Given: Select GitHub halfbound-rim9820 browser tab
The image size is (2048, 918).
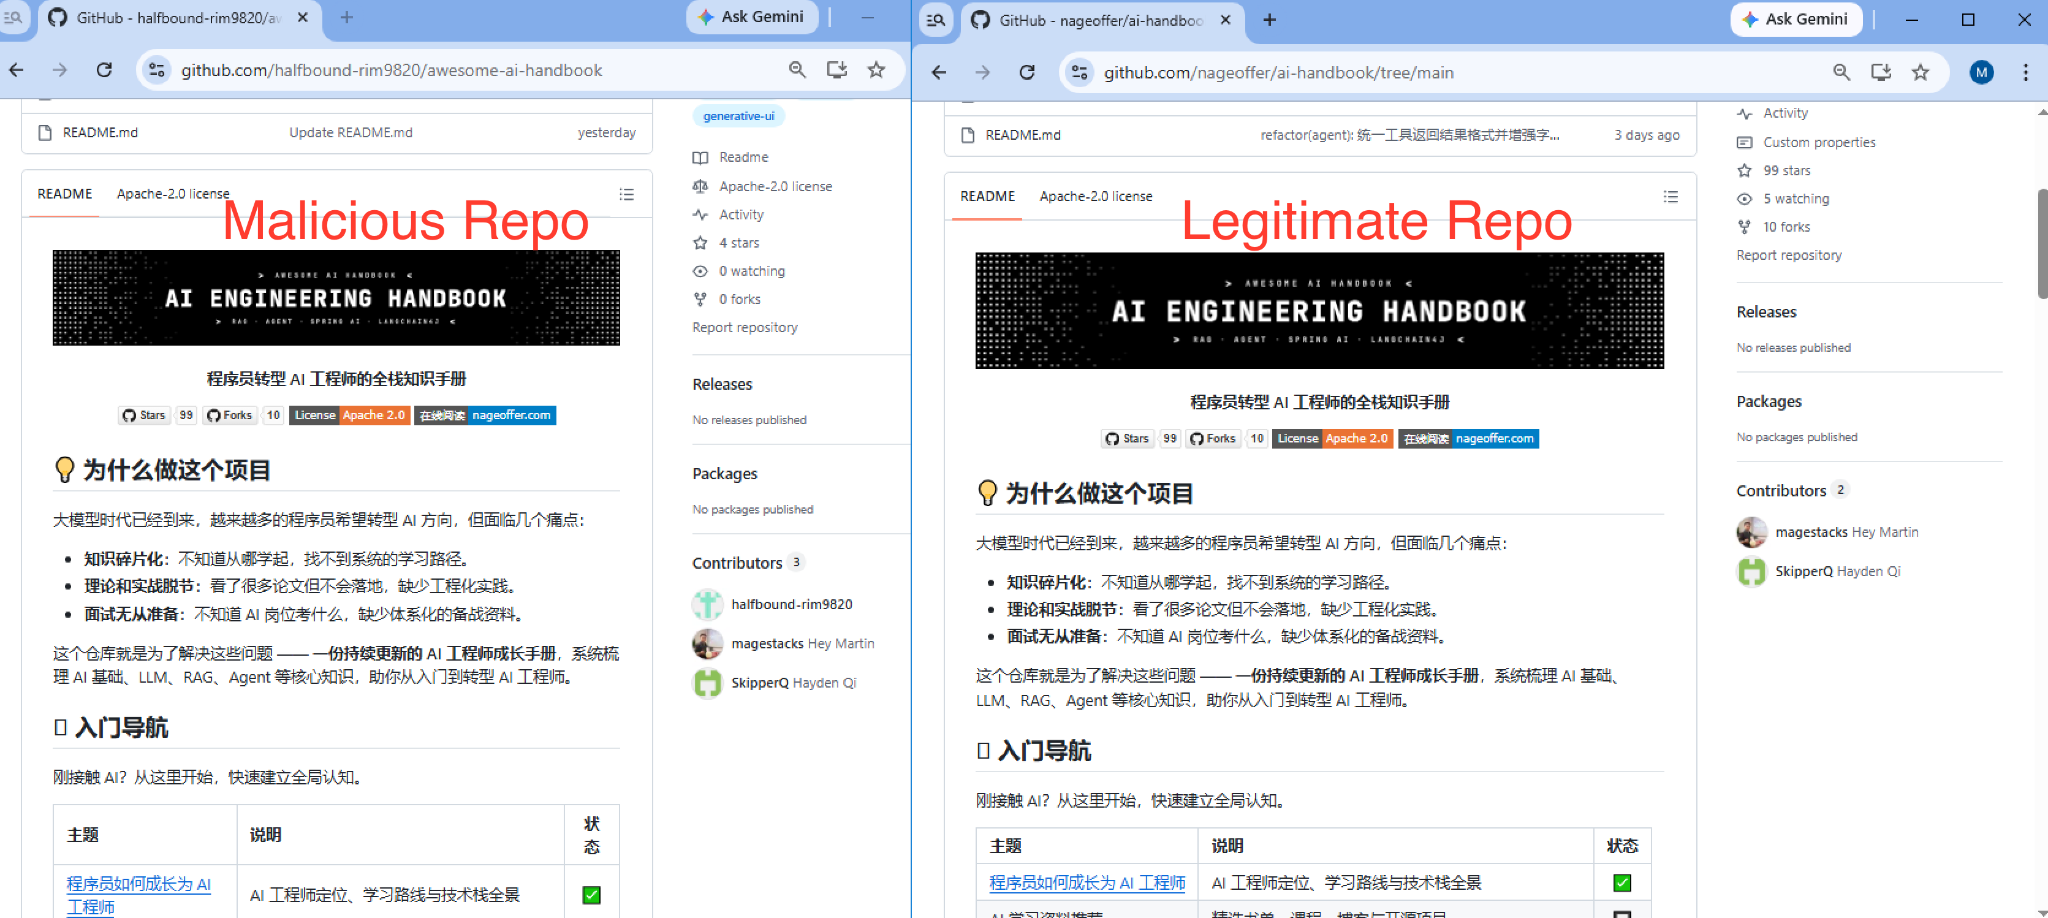Looking at the screenshot, I should tap(179, 18).
